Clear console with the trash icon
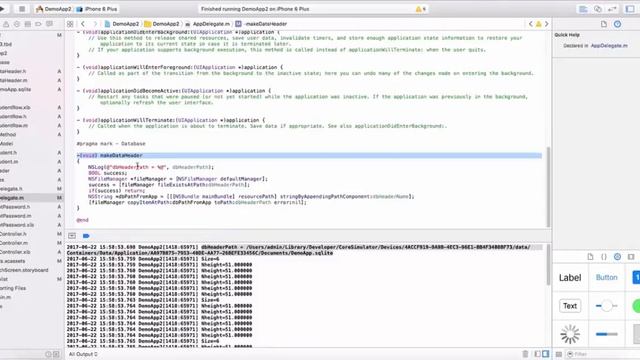The width and height of the screenshot is (640, 360). 525,354
